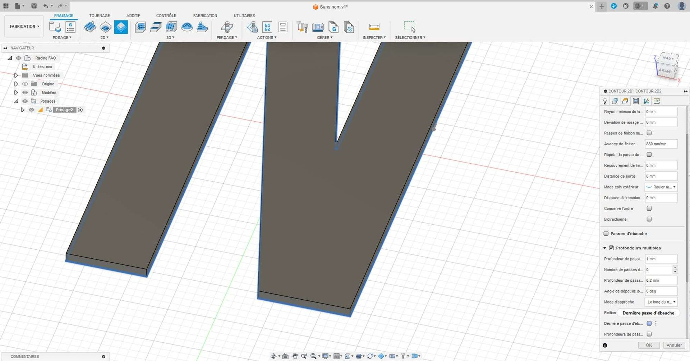Screen dimensions: 690x361
Task: Collapse the Passes de profondeur multiples section
Action: [605, 248]
